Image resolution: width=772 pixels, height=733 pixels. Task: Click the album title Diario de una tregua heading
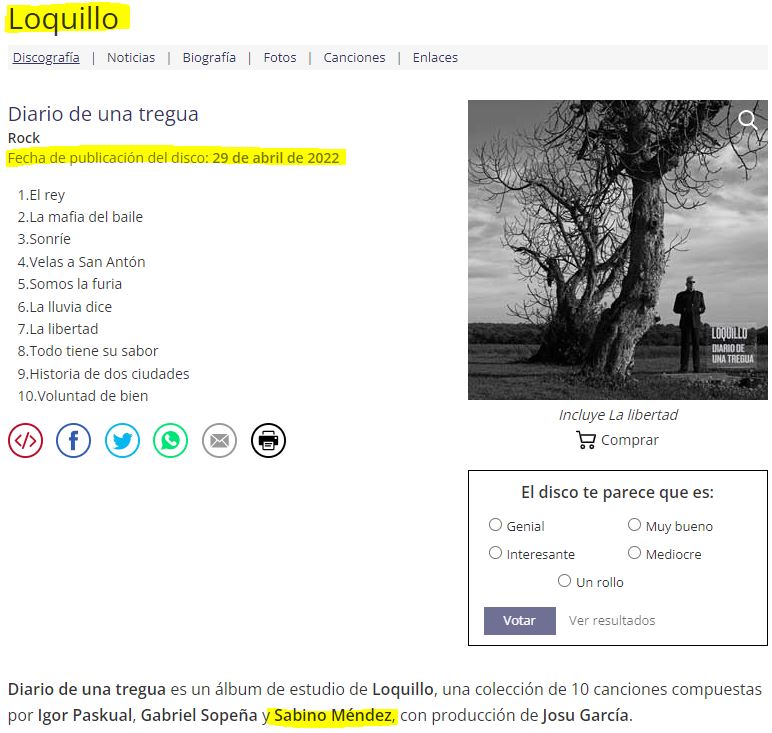coord(103,114)
